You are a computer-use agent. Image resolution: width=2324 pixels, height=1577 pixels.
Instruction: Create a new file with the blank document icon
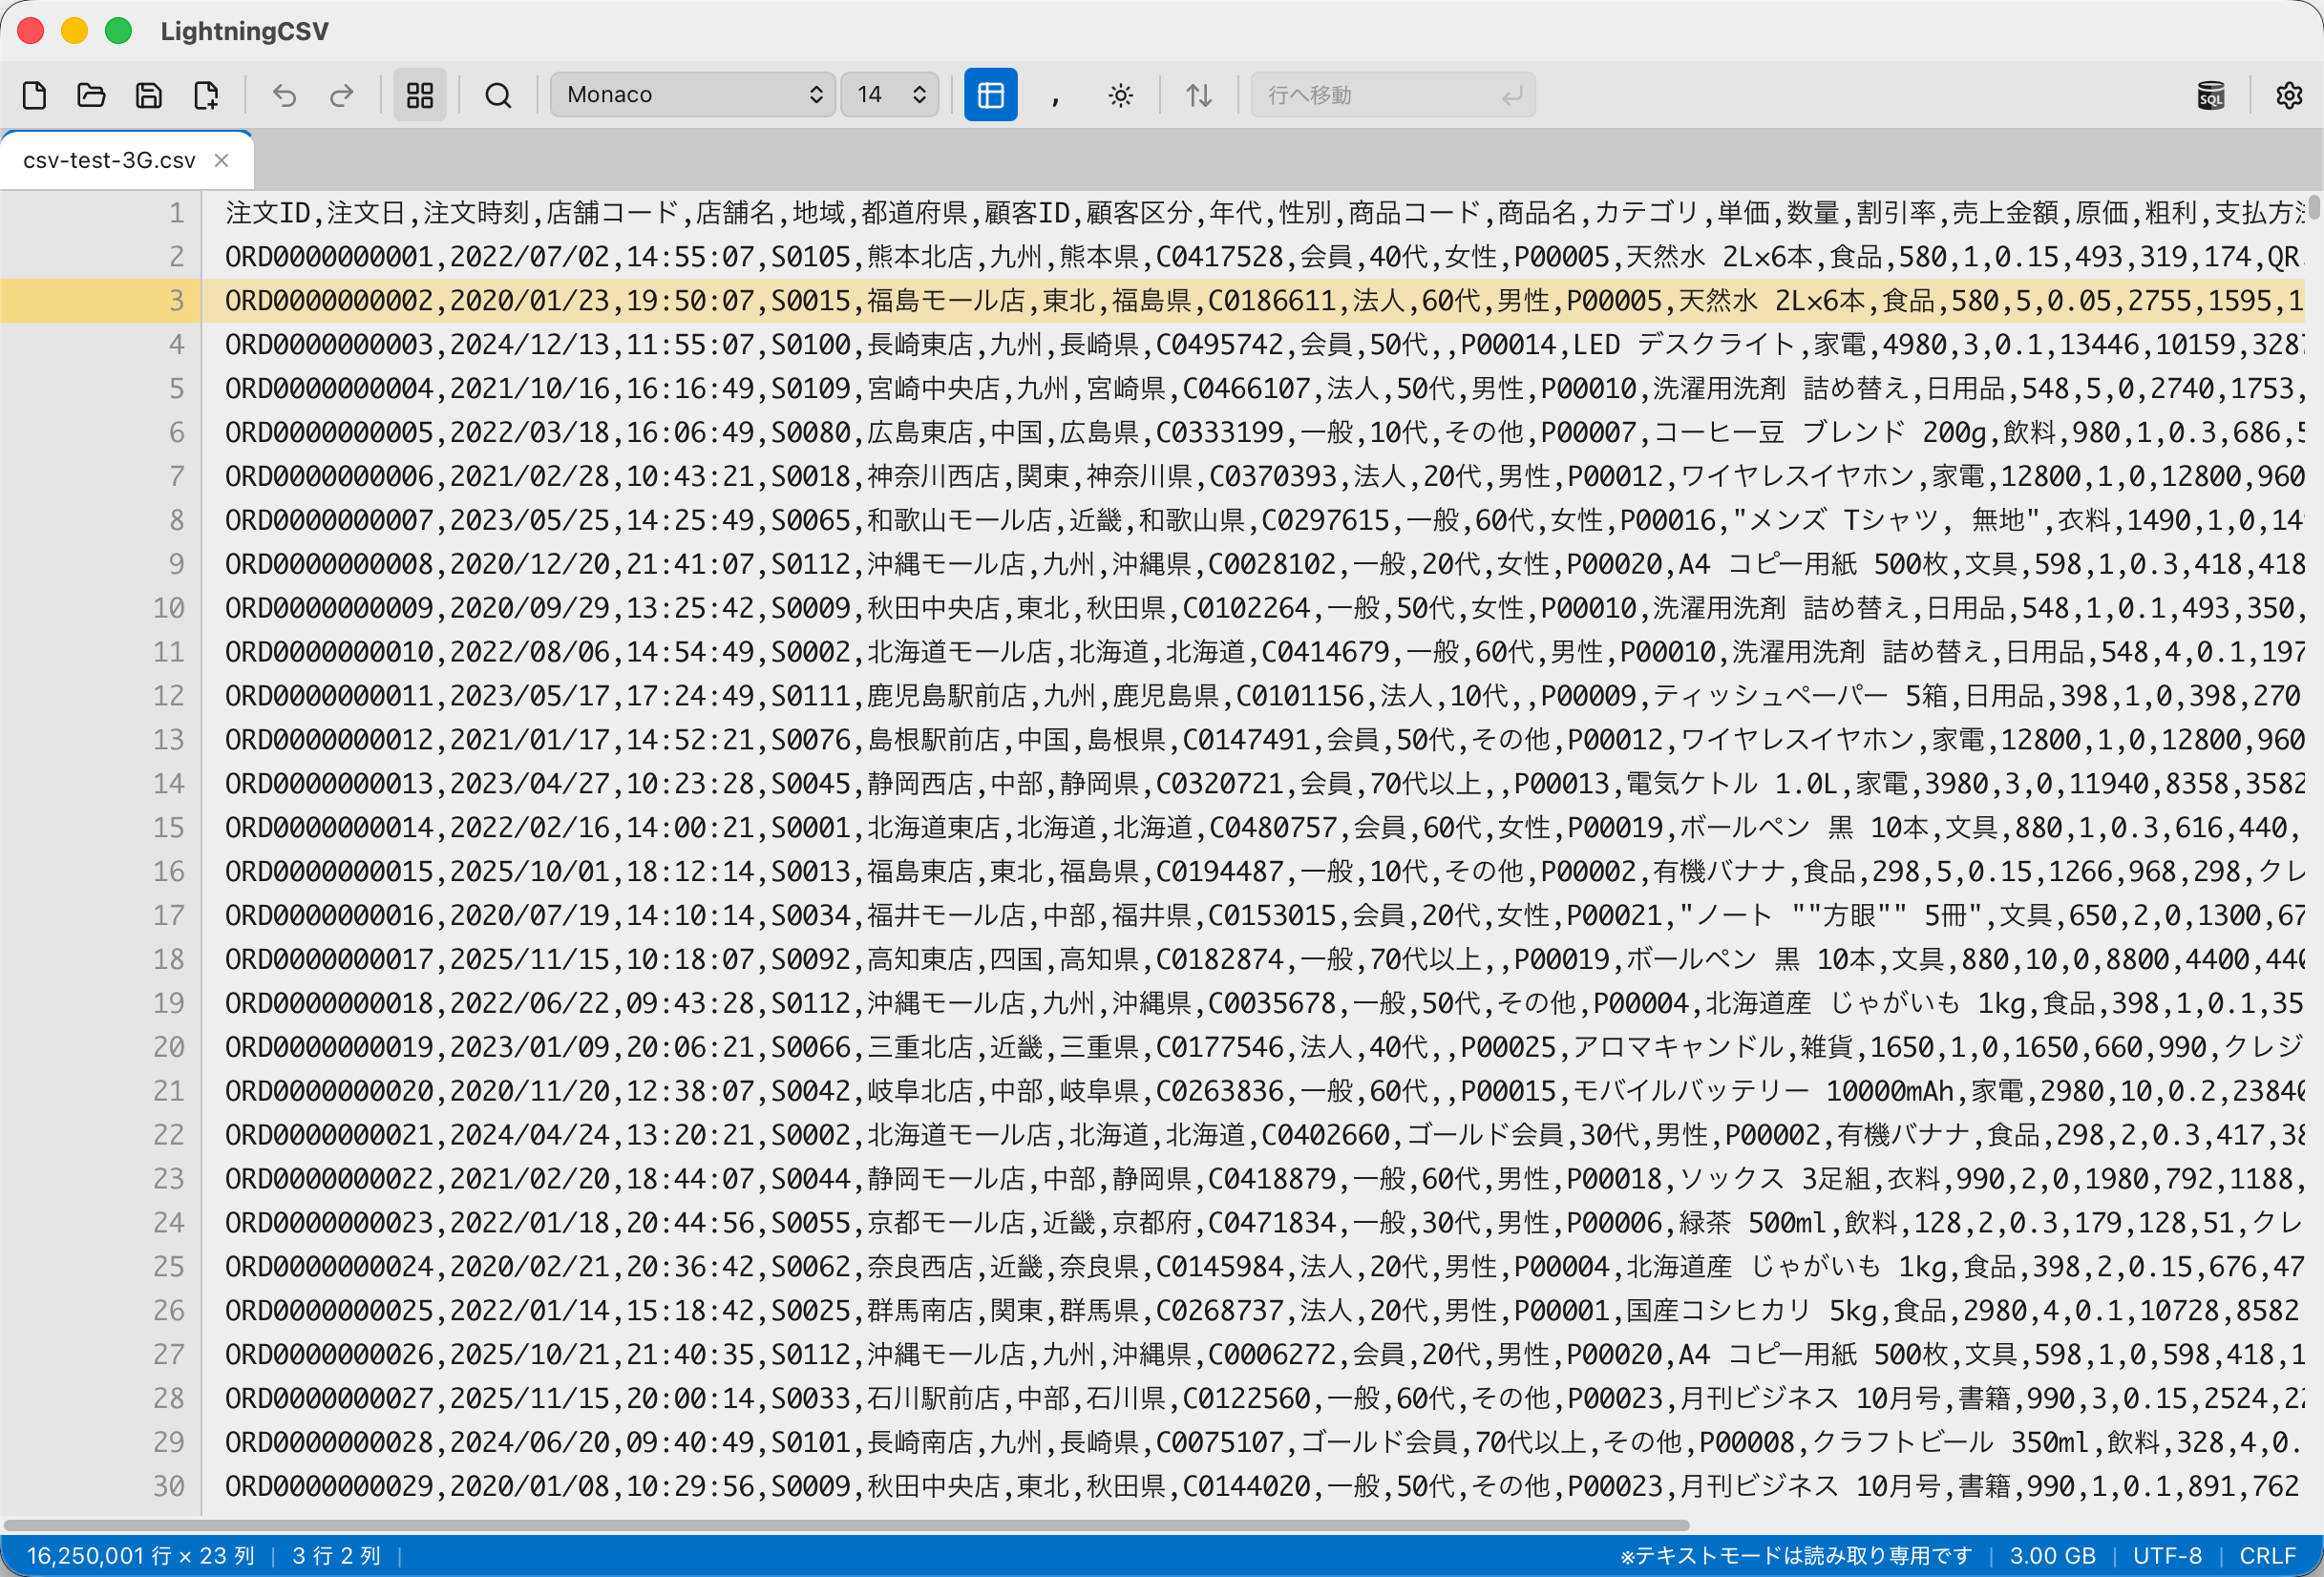(x=35, y=95)
